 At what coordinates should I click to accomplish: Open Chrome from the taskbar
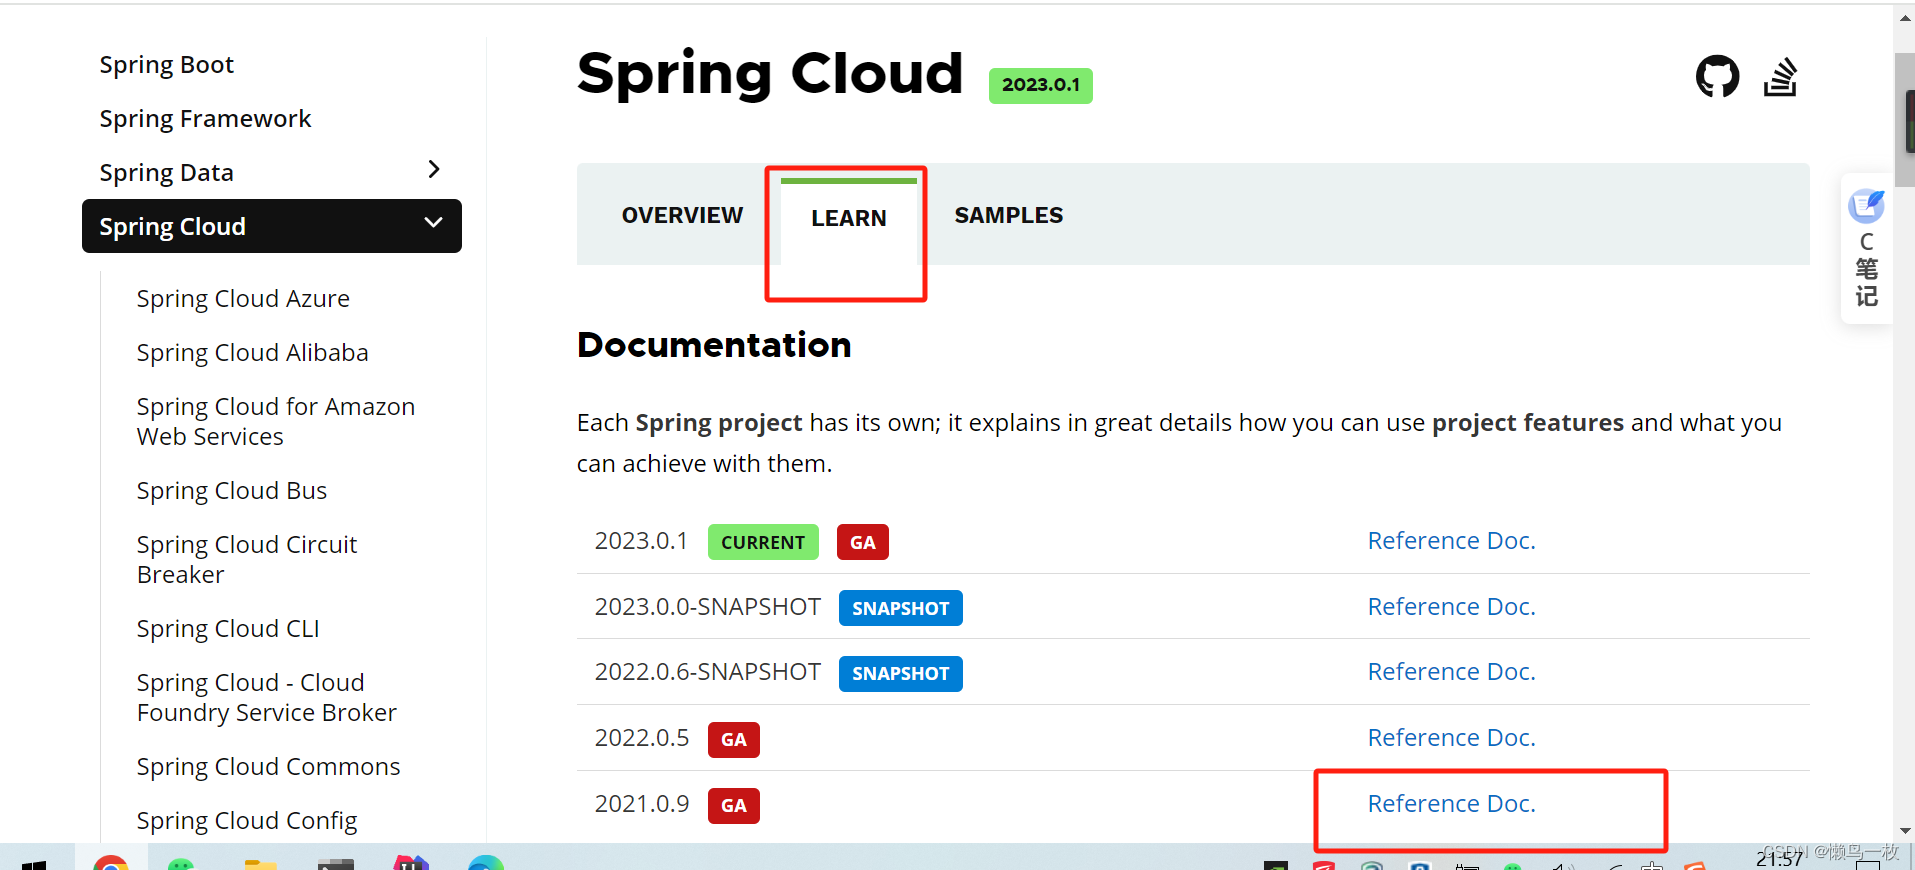click(x=111, y=862)
